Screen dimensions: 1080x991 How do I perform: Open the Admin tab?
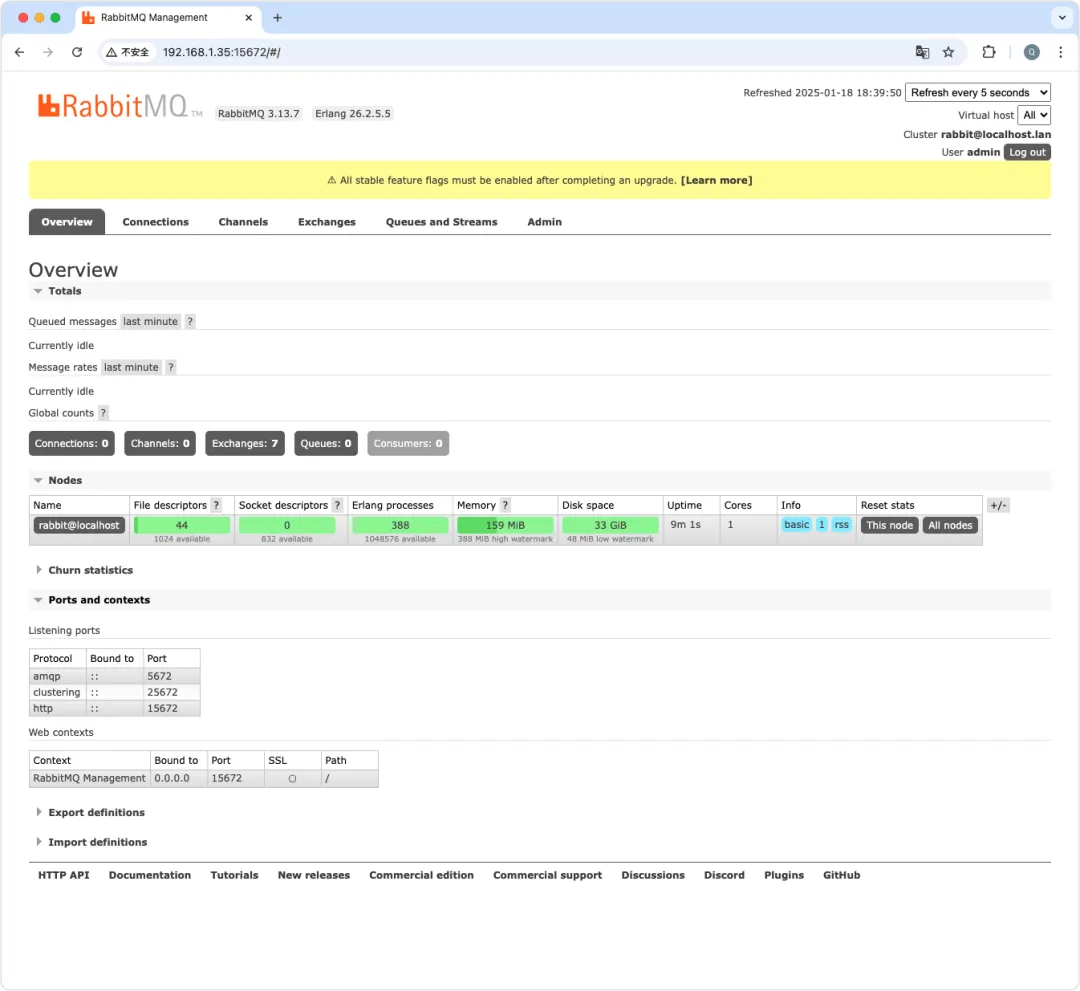pos(544,222)
